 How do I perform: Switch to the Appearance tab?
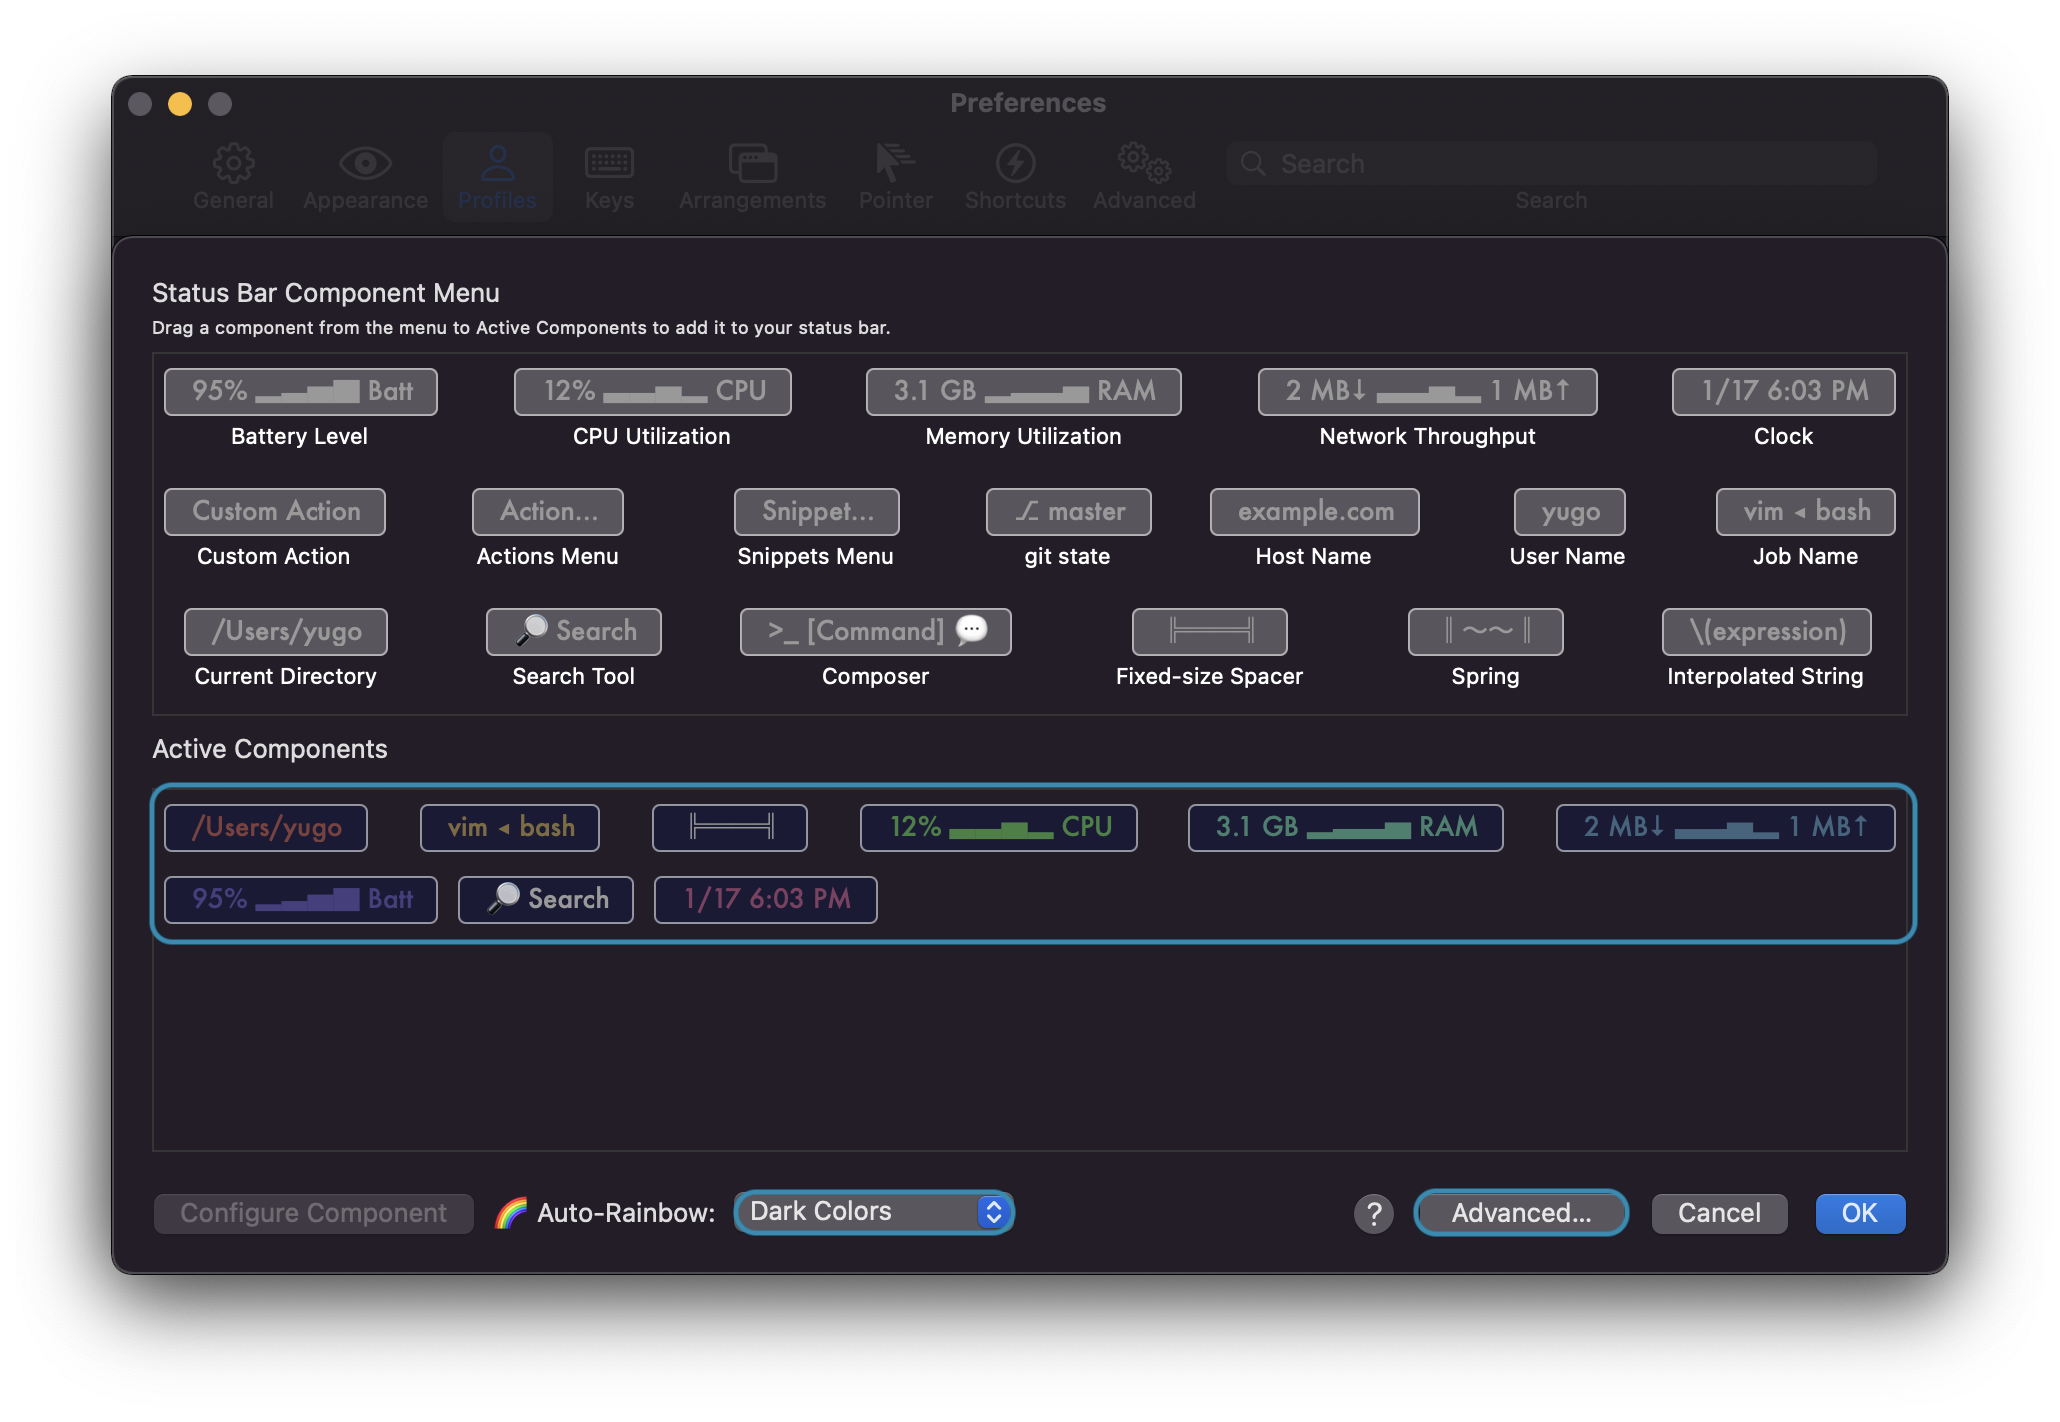pyautogui.click(x=365, y=176)
